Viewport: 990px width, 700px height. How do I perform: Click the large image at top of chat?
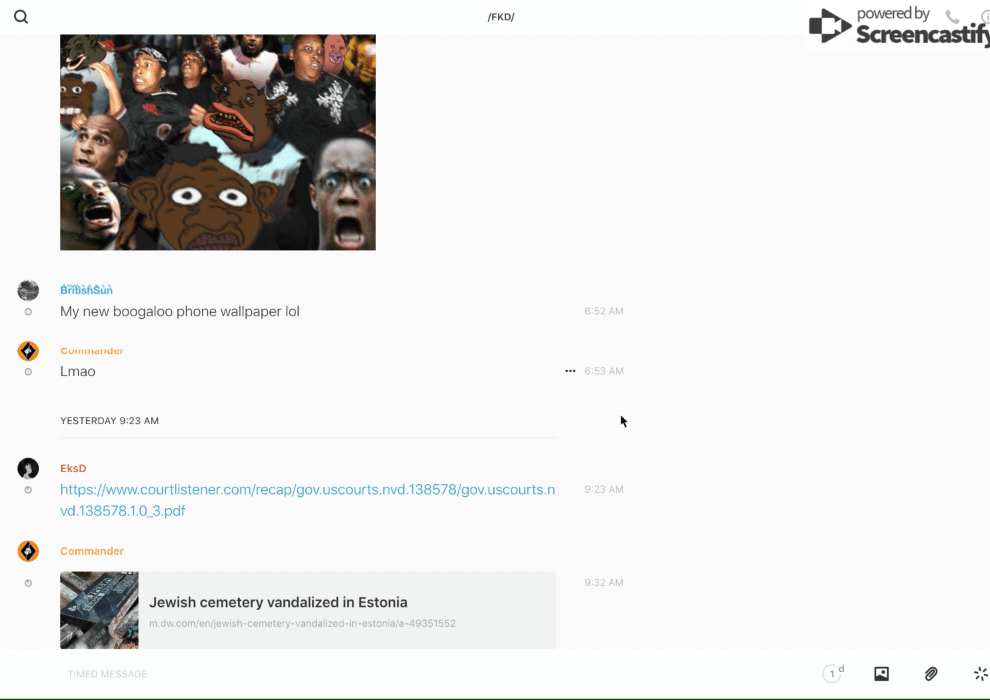(218, 142)
